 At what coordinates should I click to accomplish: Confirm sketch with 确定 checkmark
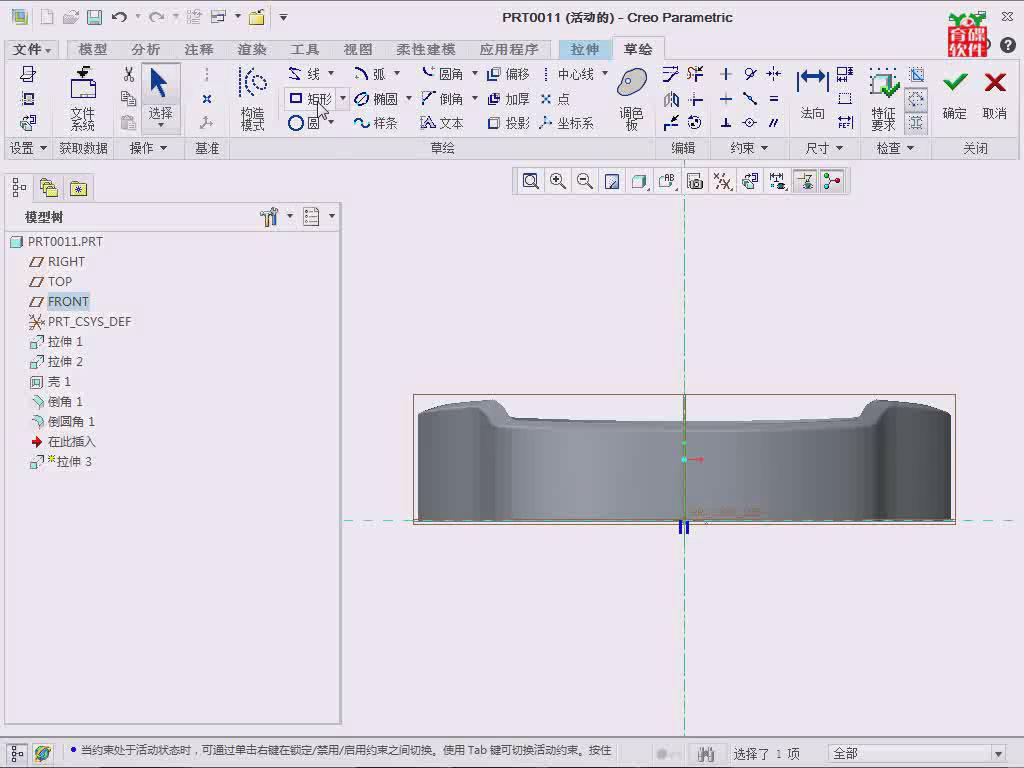pos(955,95)
